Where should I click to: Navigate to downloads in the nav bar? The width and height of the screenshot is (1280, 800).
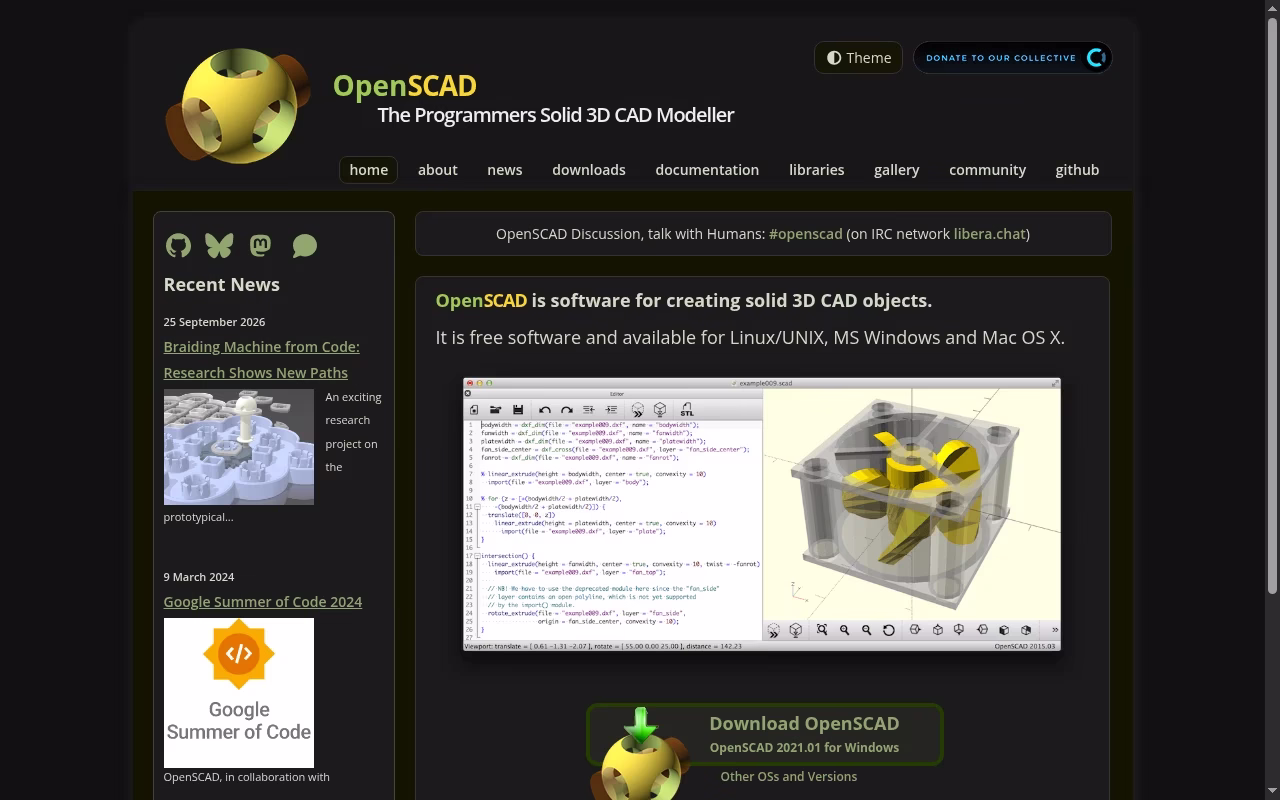pyautogui.click(x=589, y=170)
